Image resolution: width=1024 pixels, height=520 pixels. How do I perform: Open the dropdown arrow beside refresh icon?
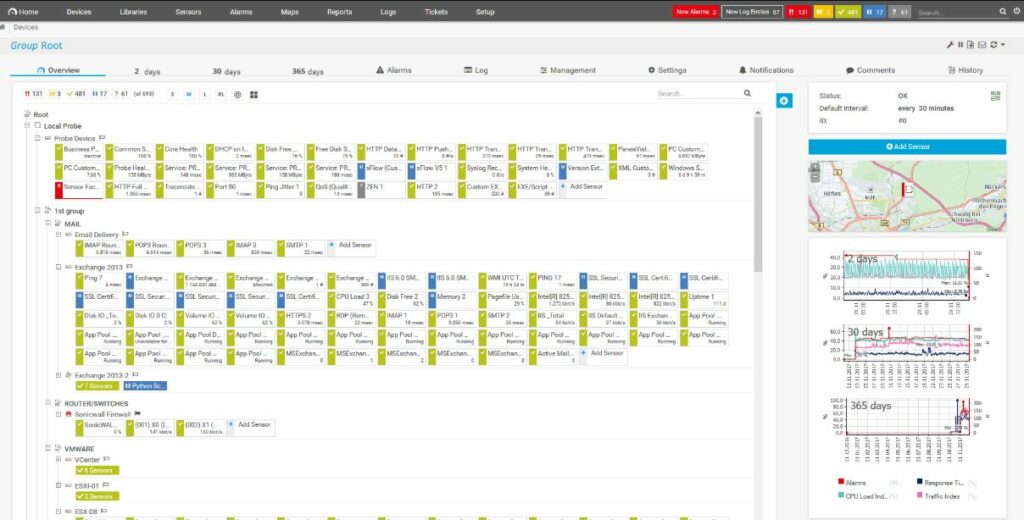point(1002,45)
